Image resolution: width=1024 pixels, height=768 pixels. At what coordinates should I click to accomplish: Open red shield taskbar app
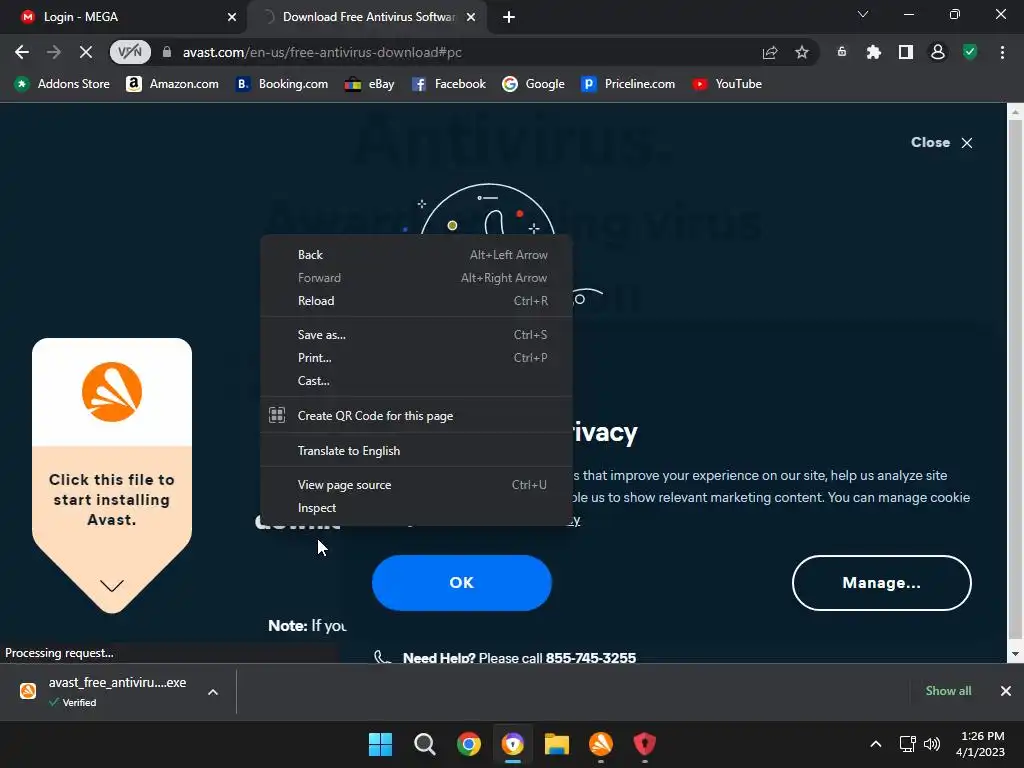tap(645, 744)
